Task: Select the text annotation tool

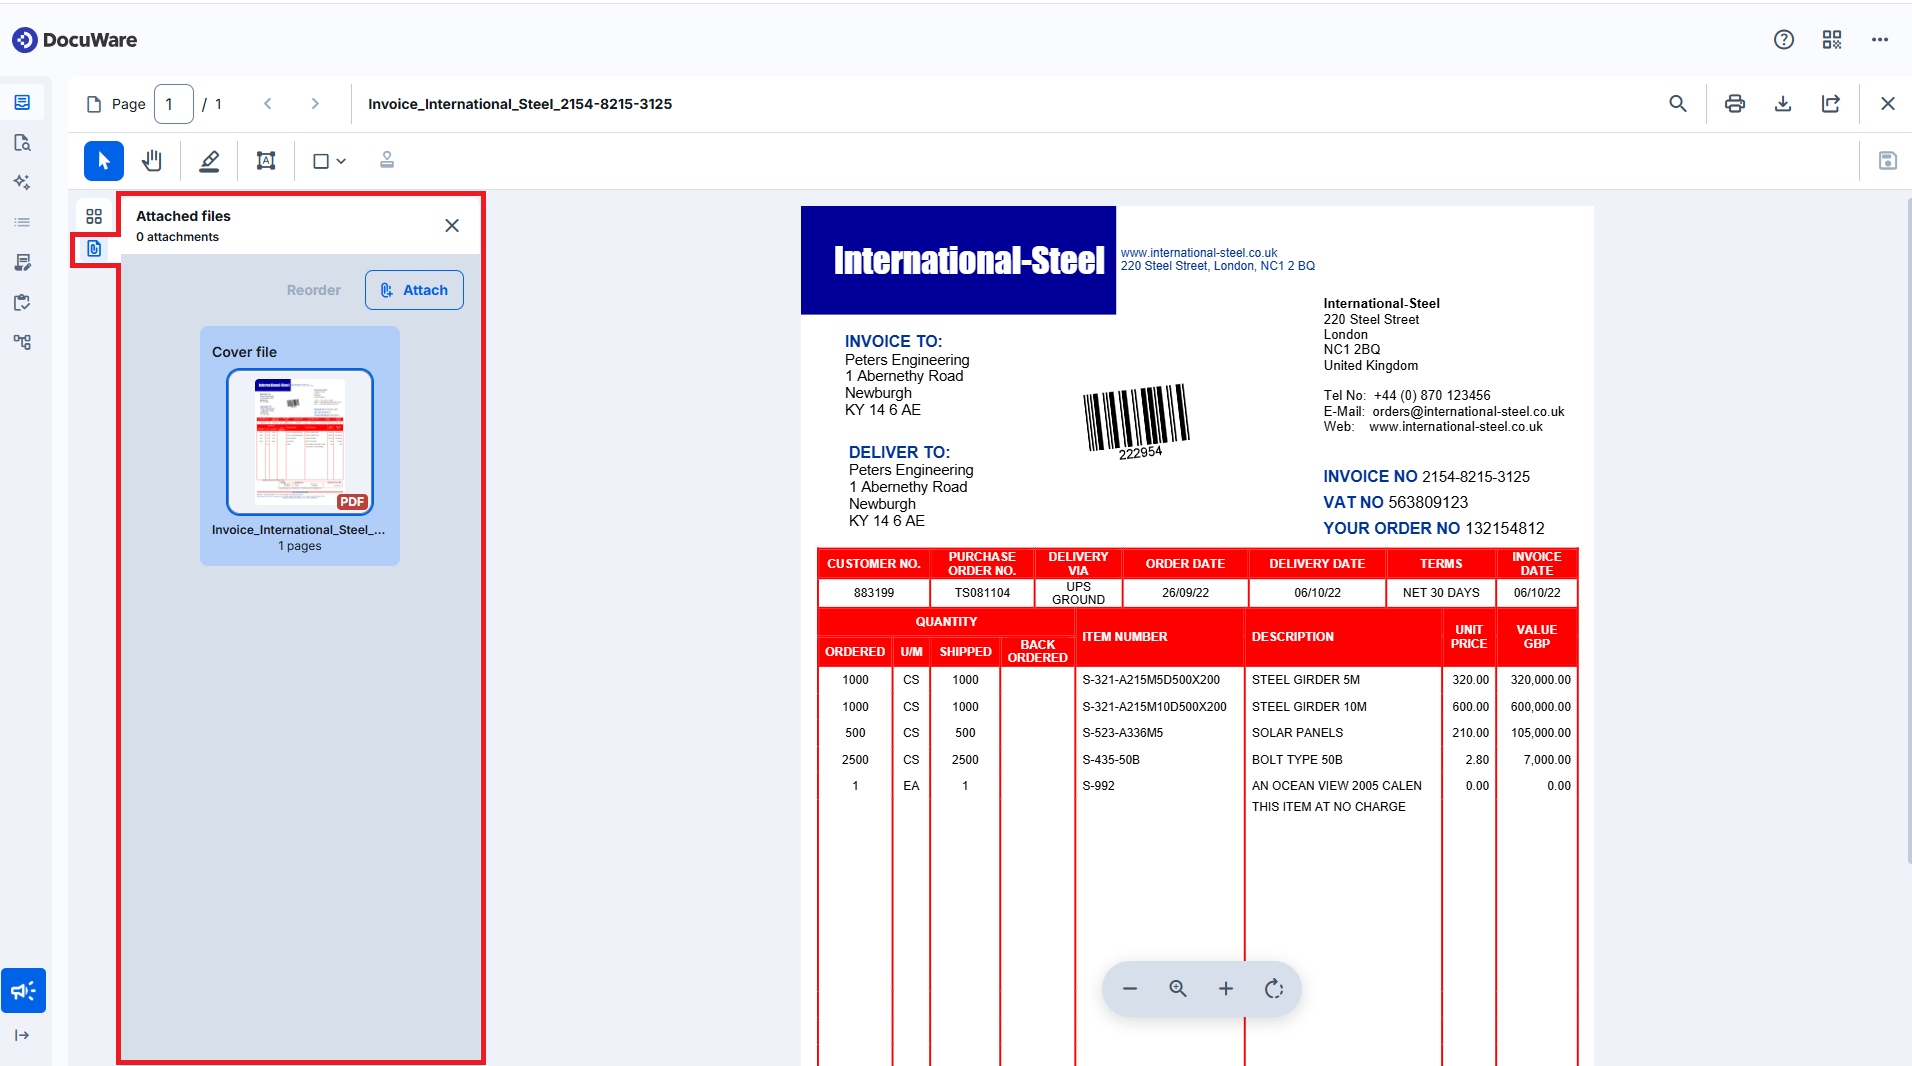Action: pyautogui.click(x=266, y=161)
